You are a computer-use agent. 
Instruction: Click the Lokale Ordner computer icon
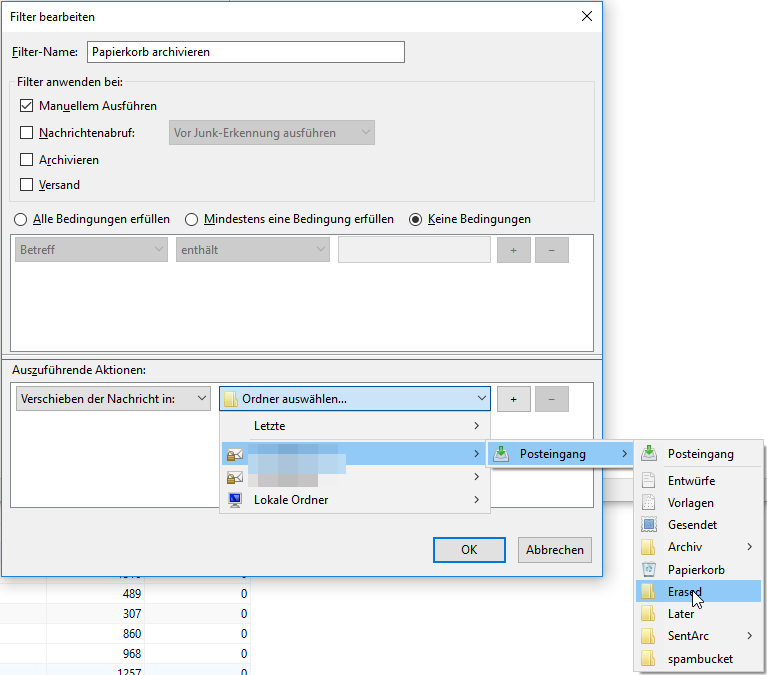tap(235, 499)
